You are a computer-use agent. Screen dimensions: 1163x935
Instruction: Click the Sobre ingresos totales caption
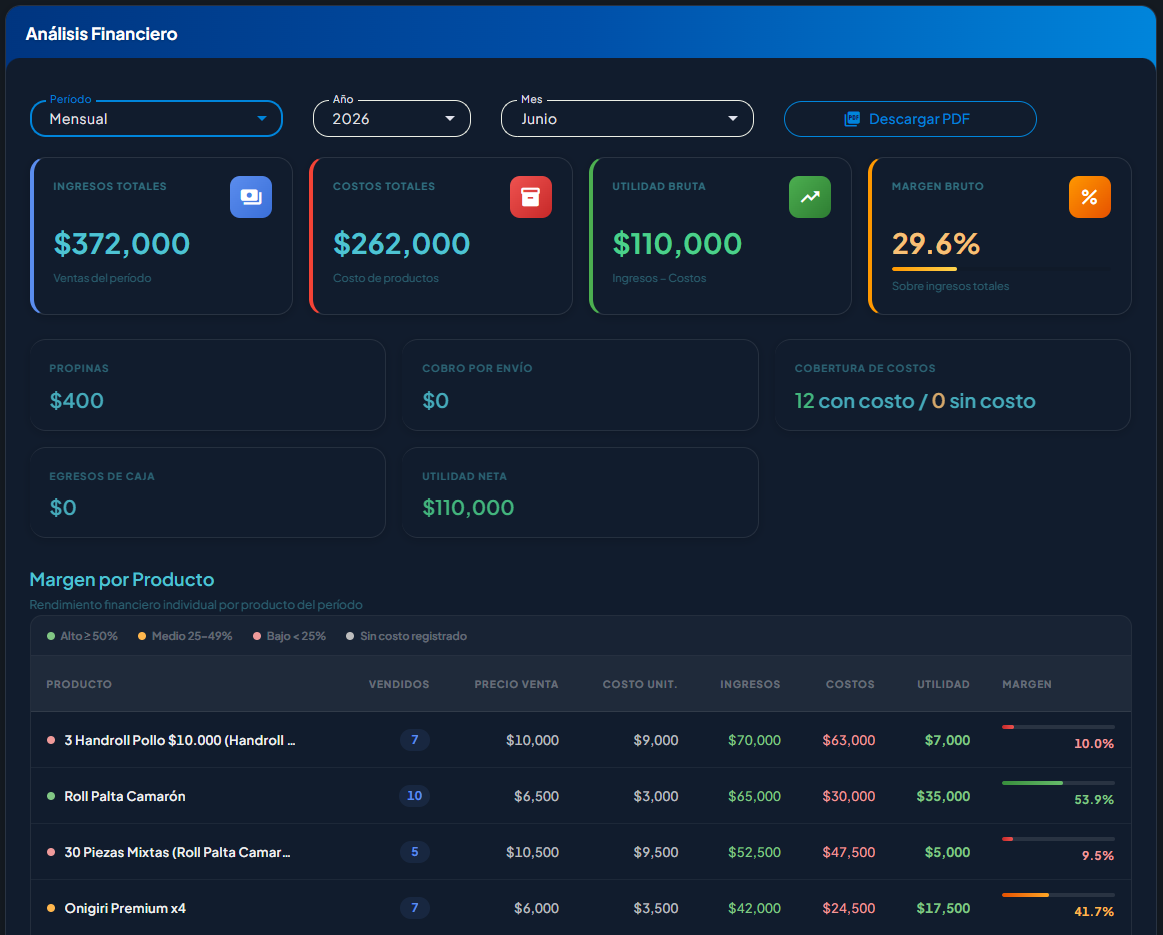(950, 286)
